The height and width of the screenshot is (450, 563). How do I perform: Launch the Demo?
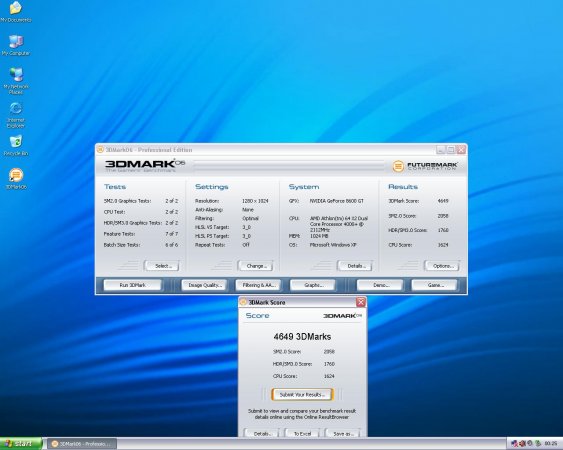[x=380, y=285]
